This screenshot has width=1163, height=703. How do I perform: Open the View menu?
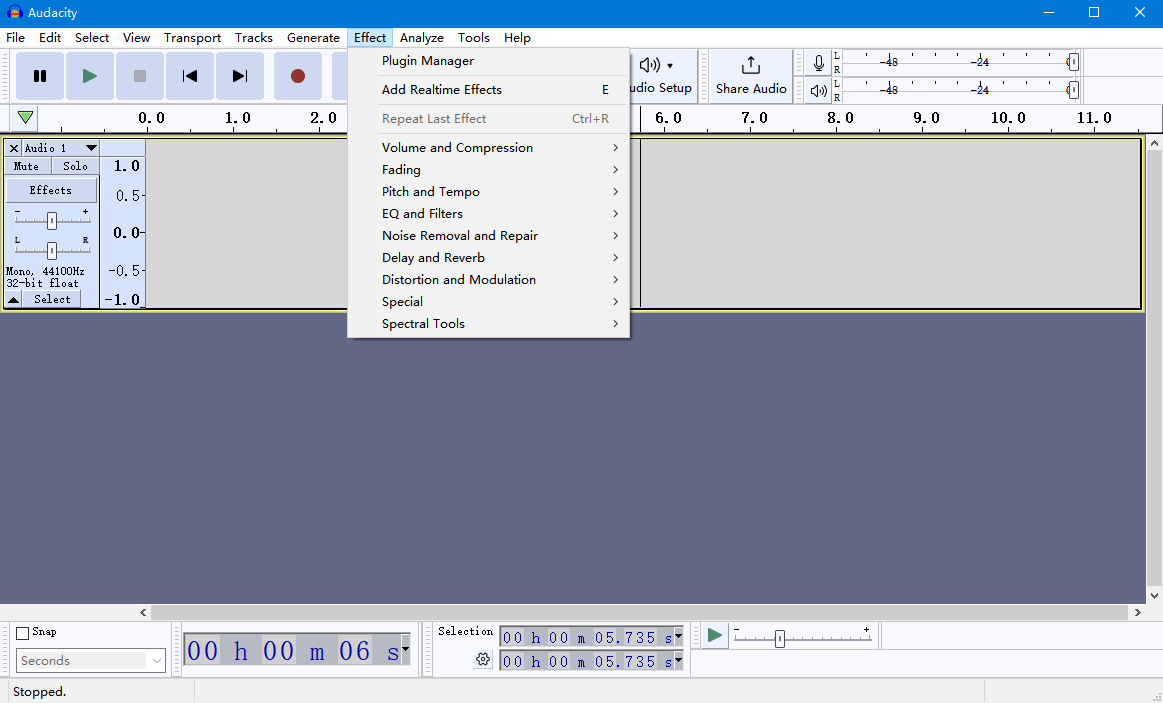pyautogui.click(x=136, y=38)
